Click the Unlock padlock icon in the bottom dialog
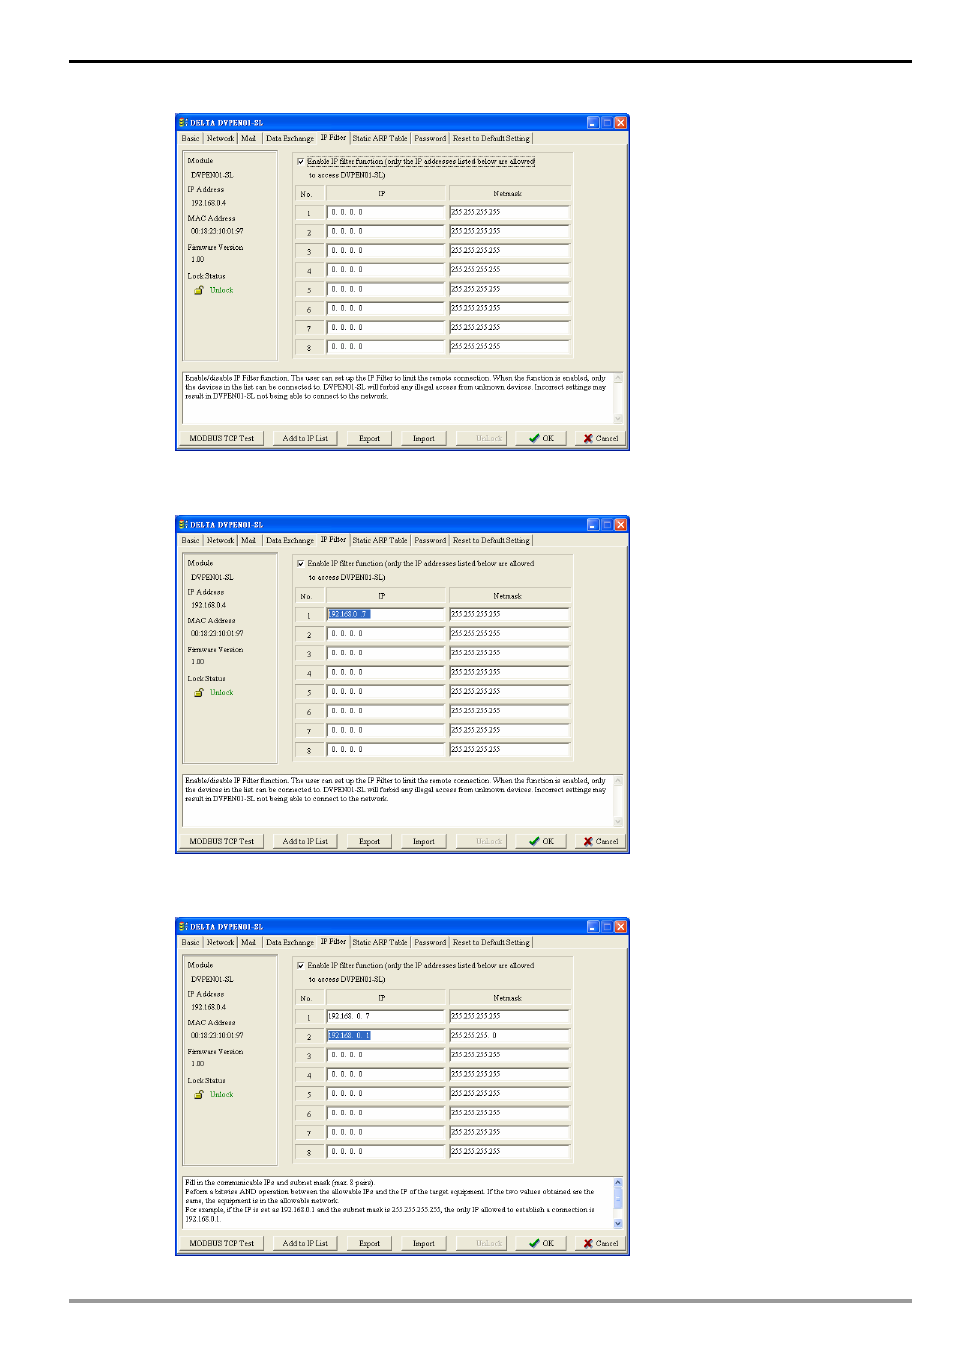The image size is (954, 1350). (x=199, y=1094)
